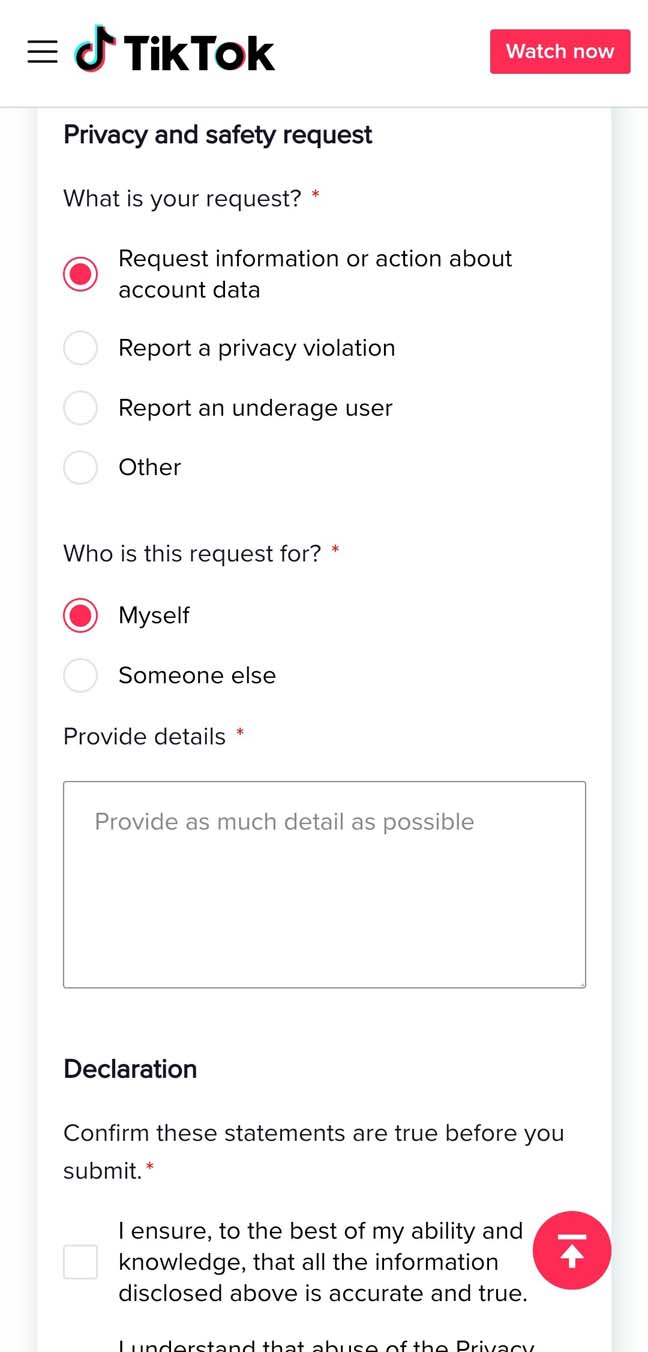Select the account data request radio button

80,274
